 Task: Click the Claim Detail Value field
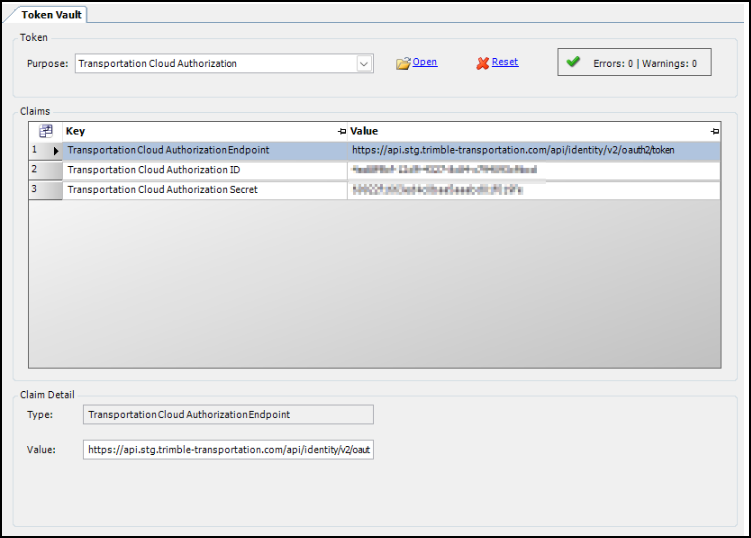tap(228, 450)
